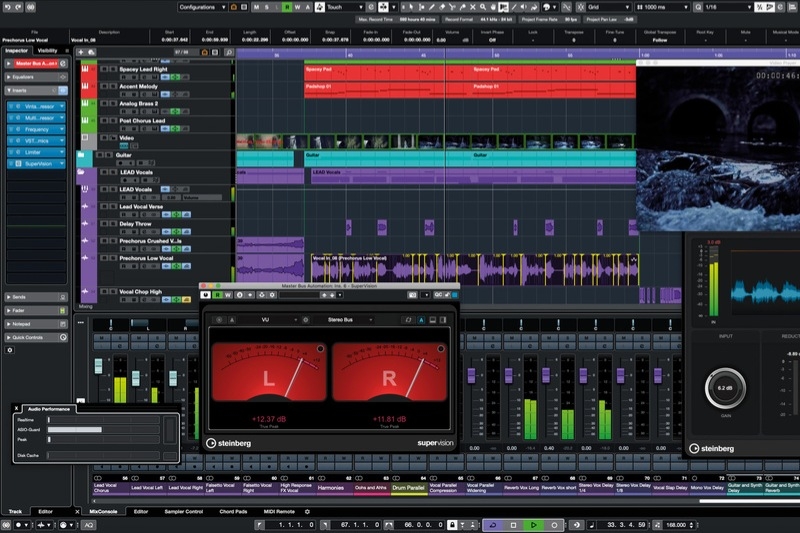The height and width of the screenshot is (533, 800).
Task: Open lower zone tab setup gear
Action: (x=307, y=512)
